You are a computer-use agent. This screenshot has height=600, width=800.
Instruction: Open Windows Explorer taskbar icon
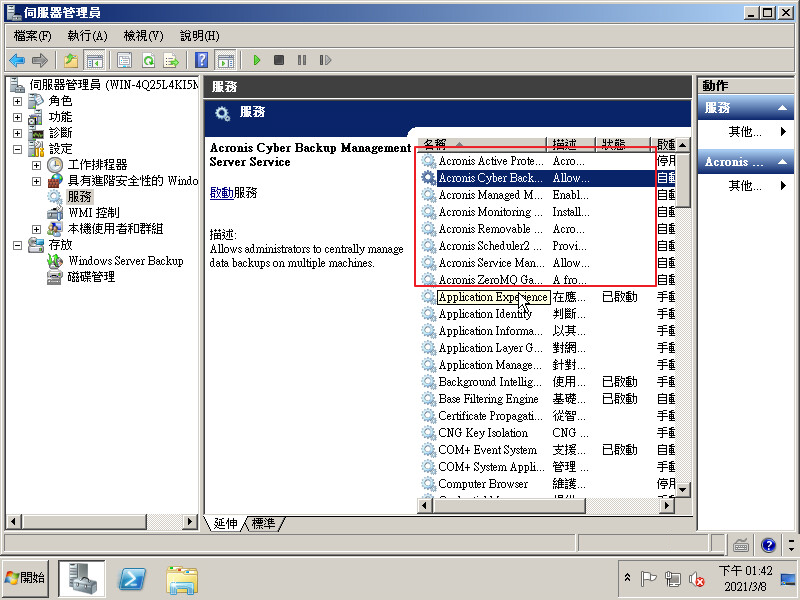click(x=182, y=580)
